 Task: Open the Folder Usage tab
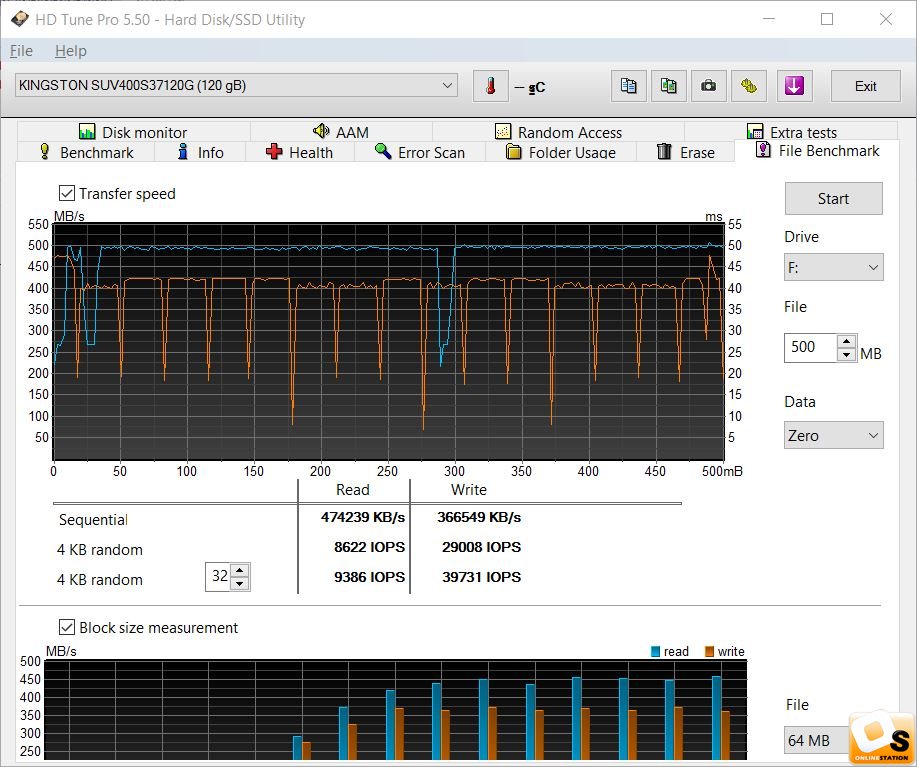click(561, 152)
